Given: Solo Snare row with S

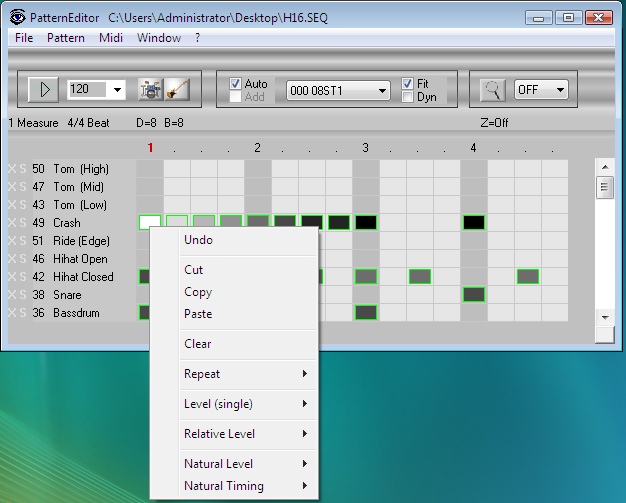Looking at the screenshot, I should click(23, 295).
